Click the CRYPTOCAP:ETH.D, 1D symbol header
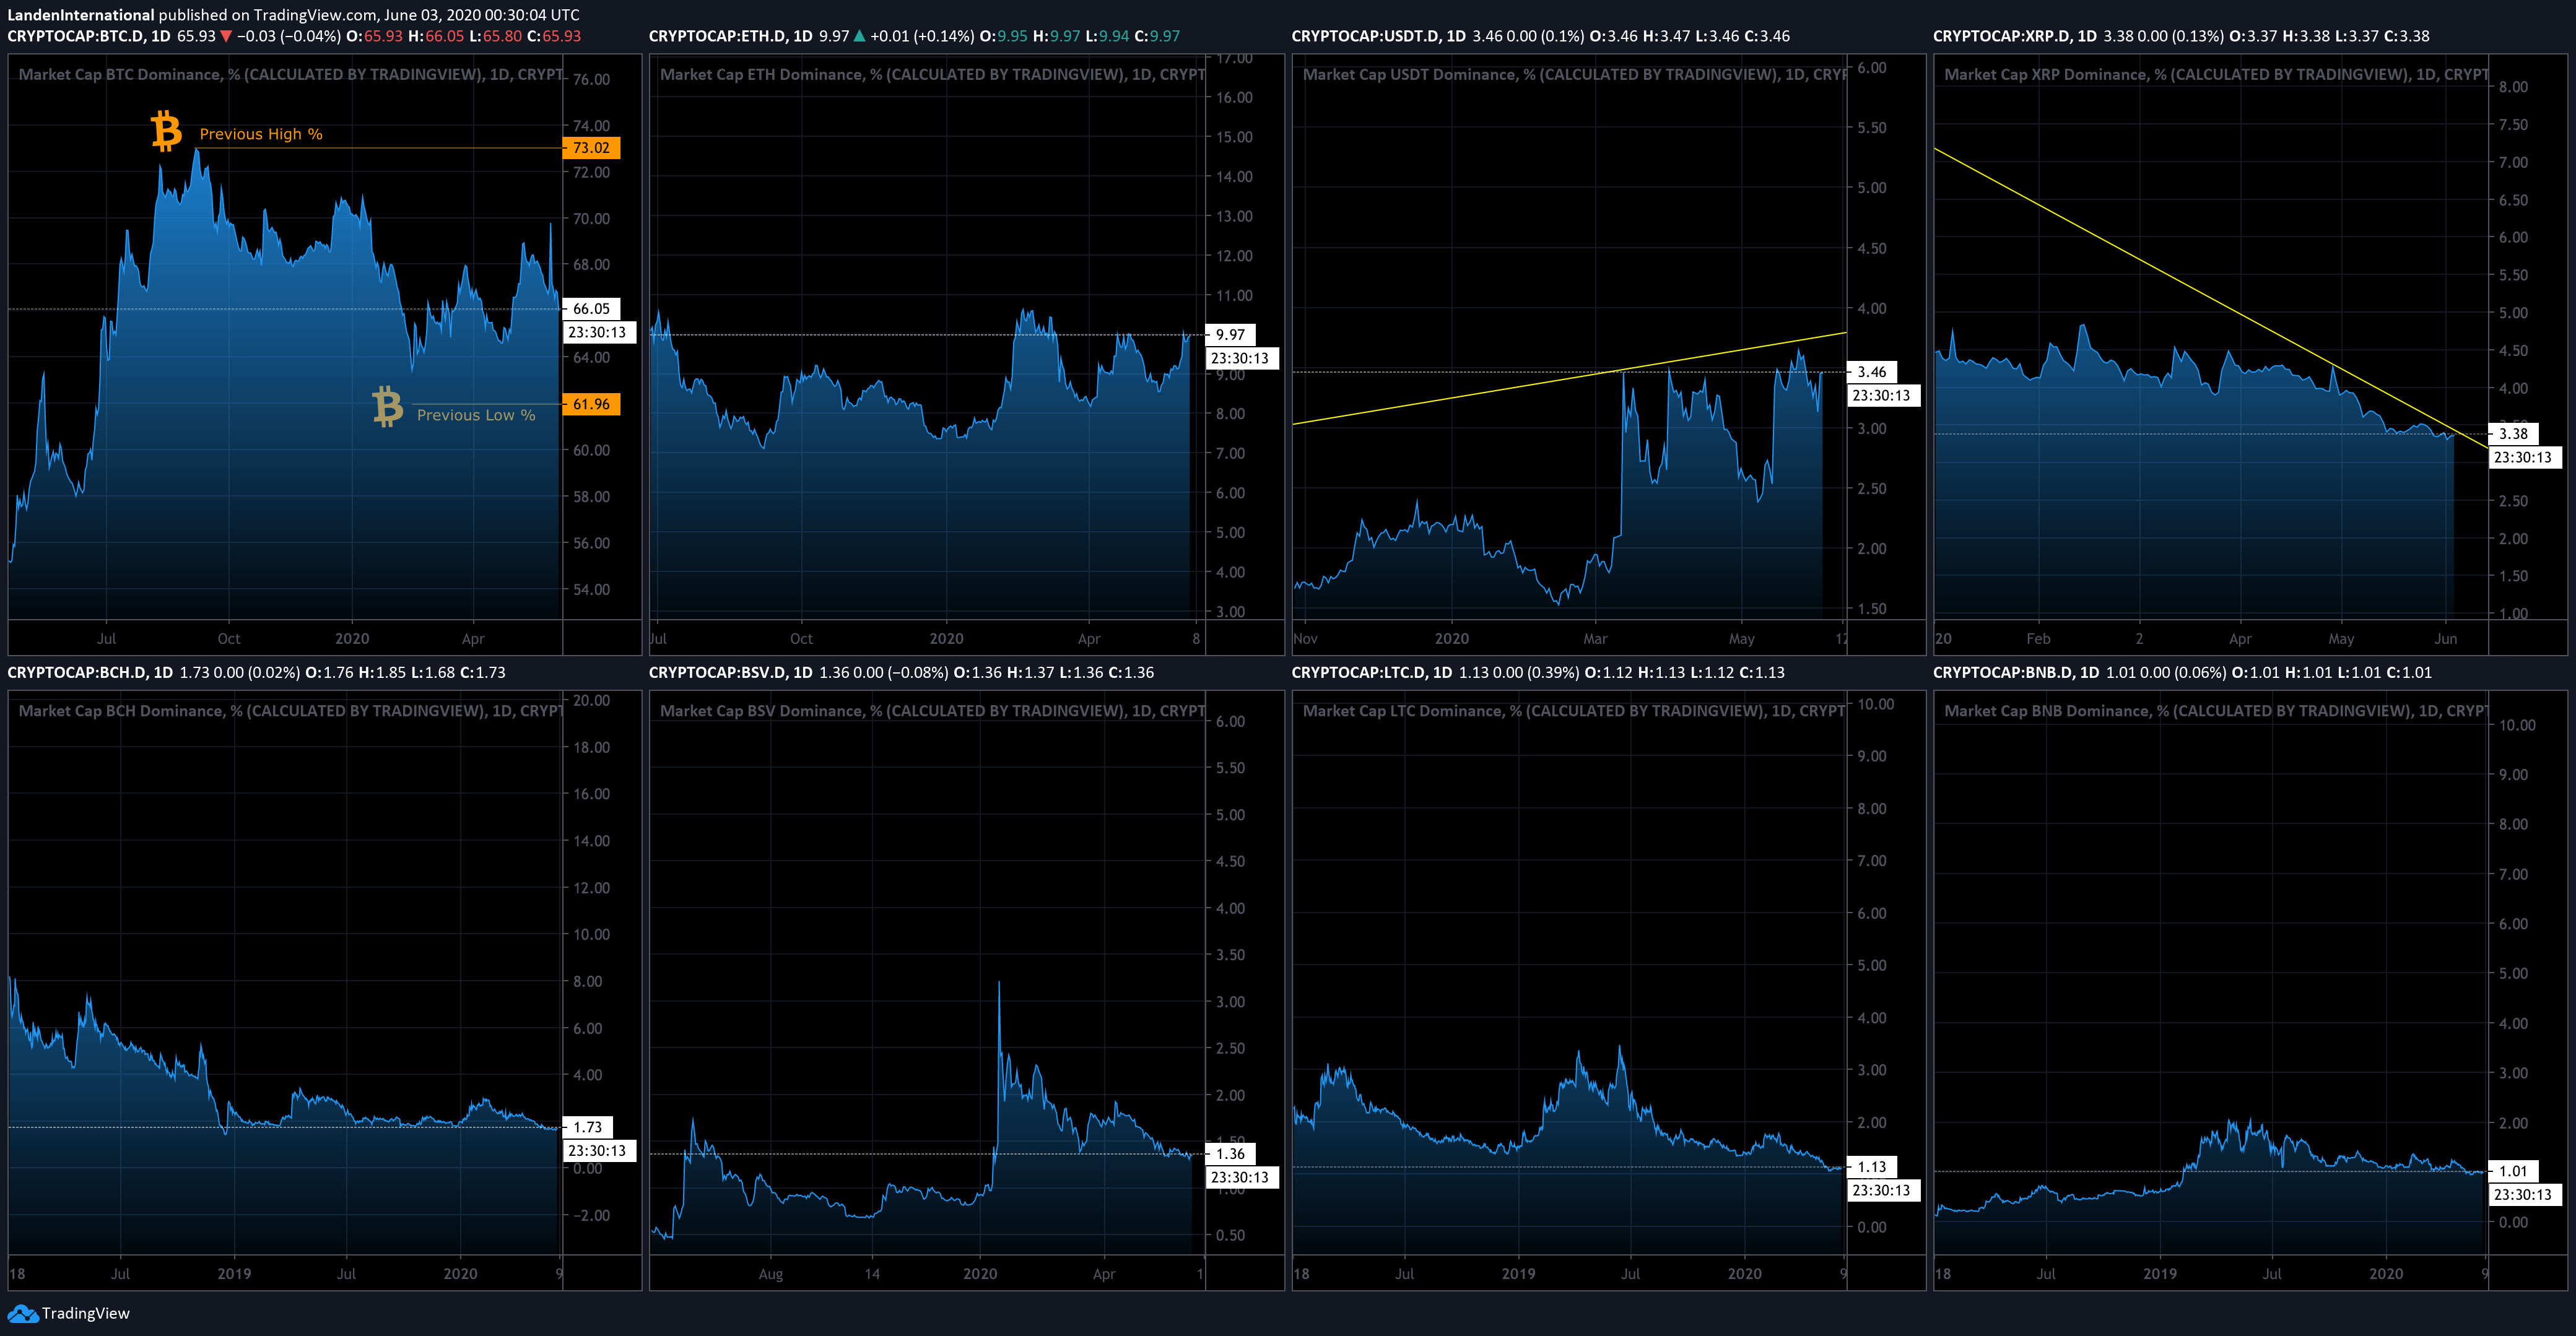 tap(731, 36)
